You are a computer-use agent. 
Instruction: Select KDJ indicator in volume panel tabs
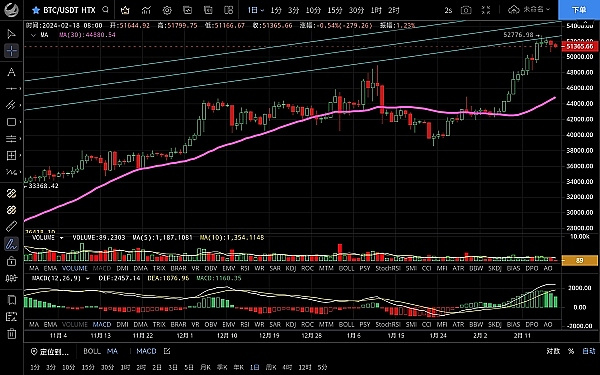point(291,268)
